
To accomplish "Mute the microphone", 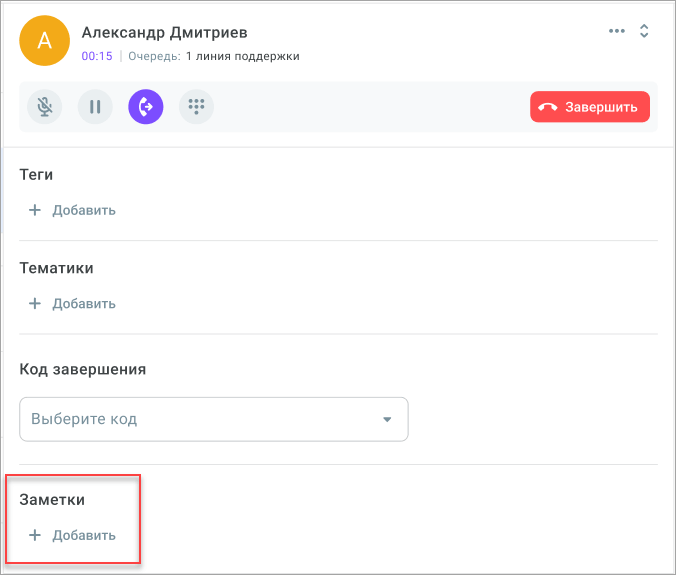I will tap(44, 106).
